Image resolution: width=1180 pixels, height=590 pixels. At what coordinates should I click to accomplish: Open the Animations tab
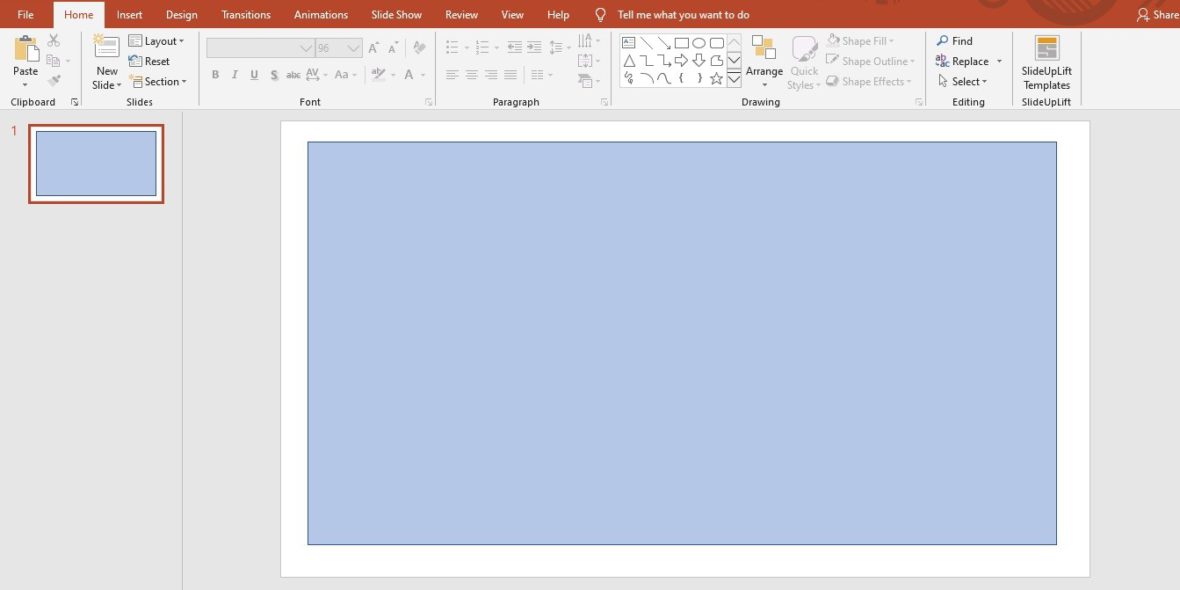point(320,14)
